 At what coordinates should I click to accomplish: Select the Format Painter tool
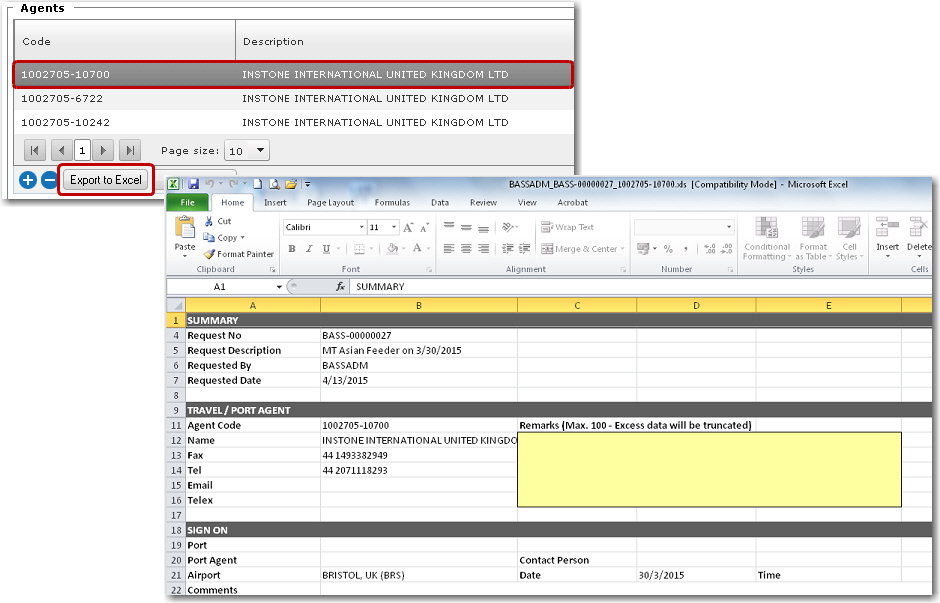click(238, 254)
